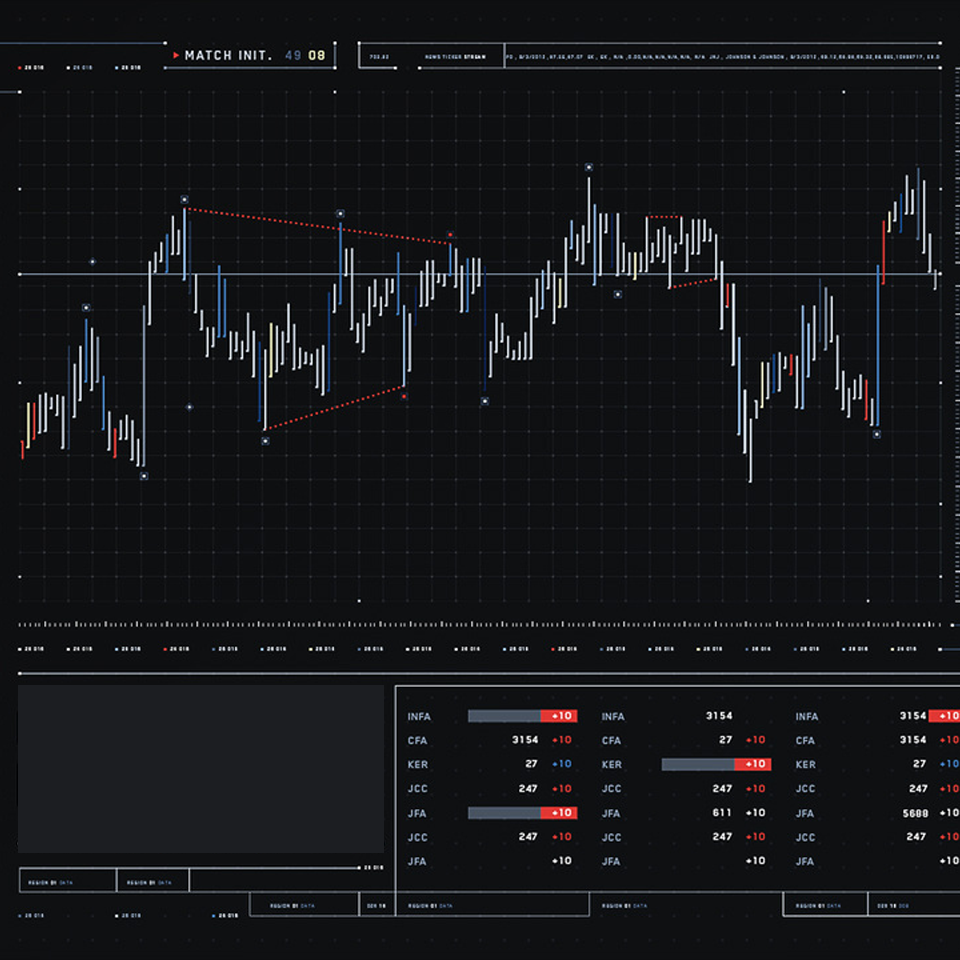Select value 3154 in second column INFA row
Viewport: 960px width, 960px height.
coord(719,716)
